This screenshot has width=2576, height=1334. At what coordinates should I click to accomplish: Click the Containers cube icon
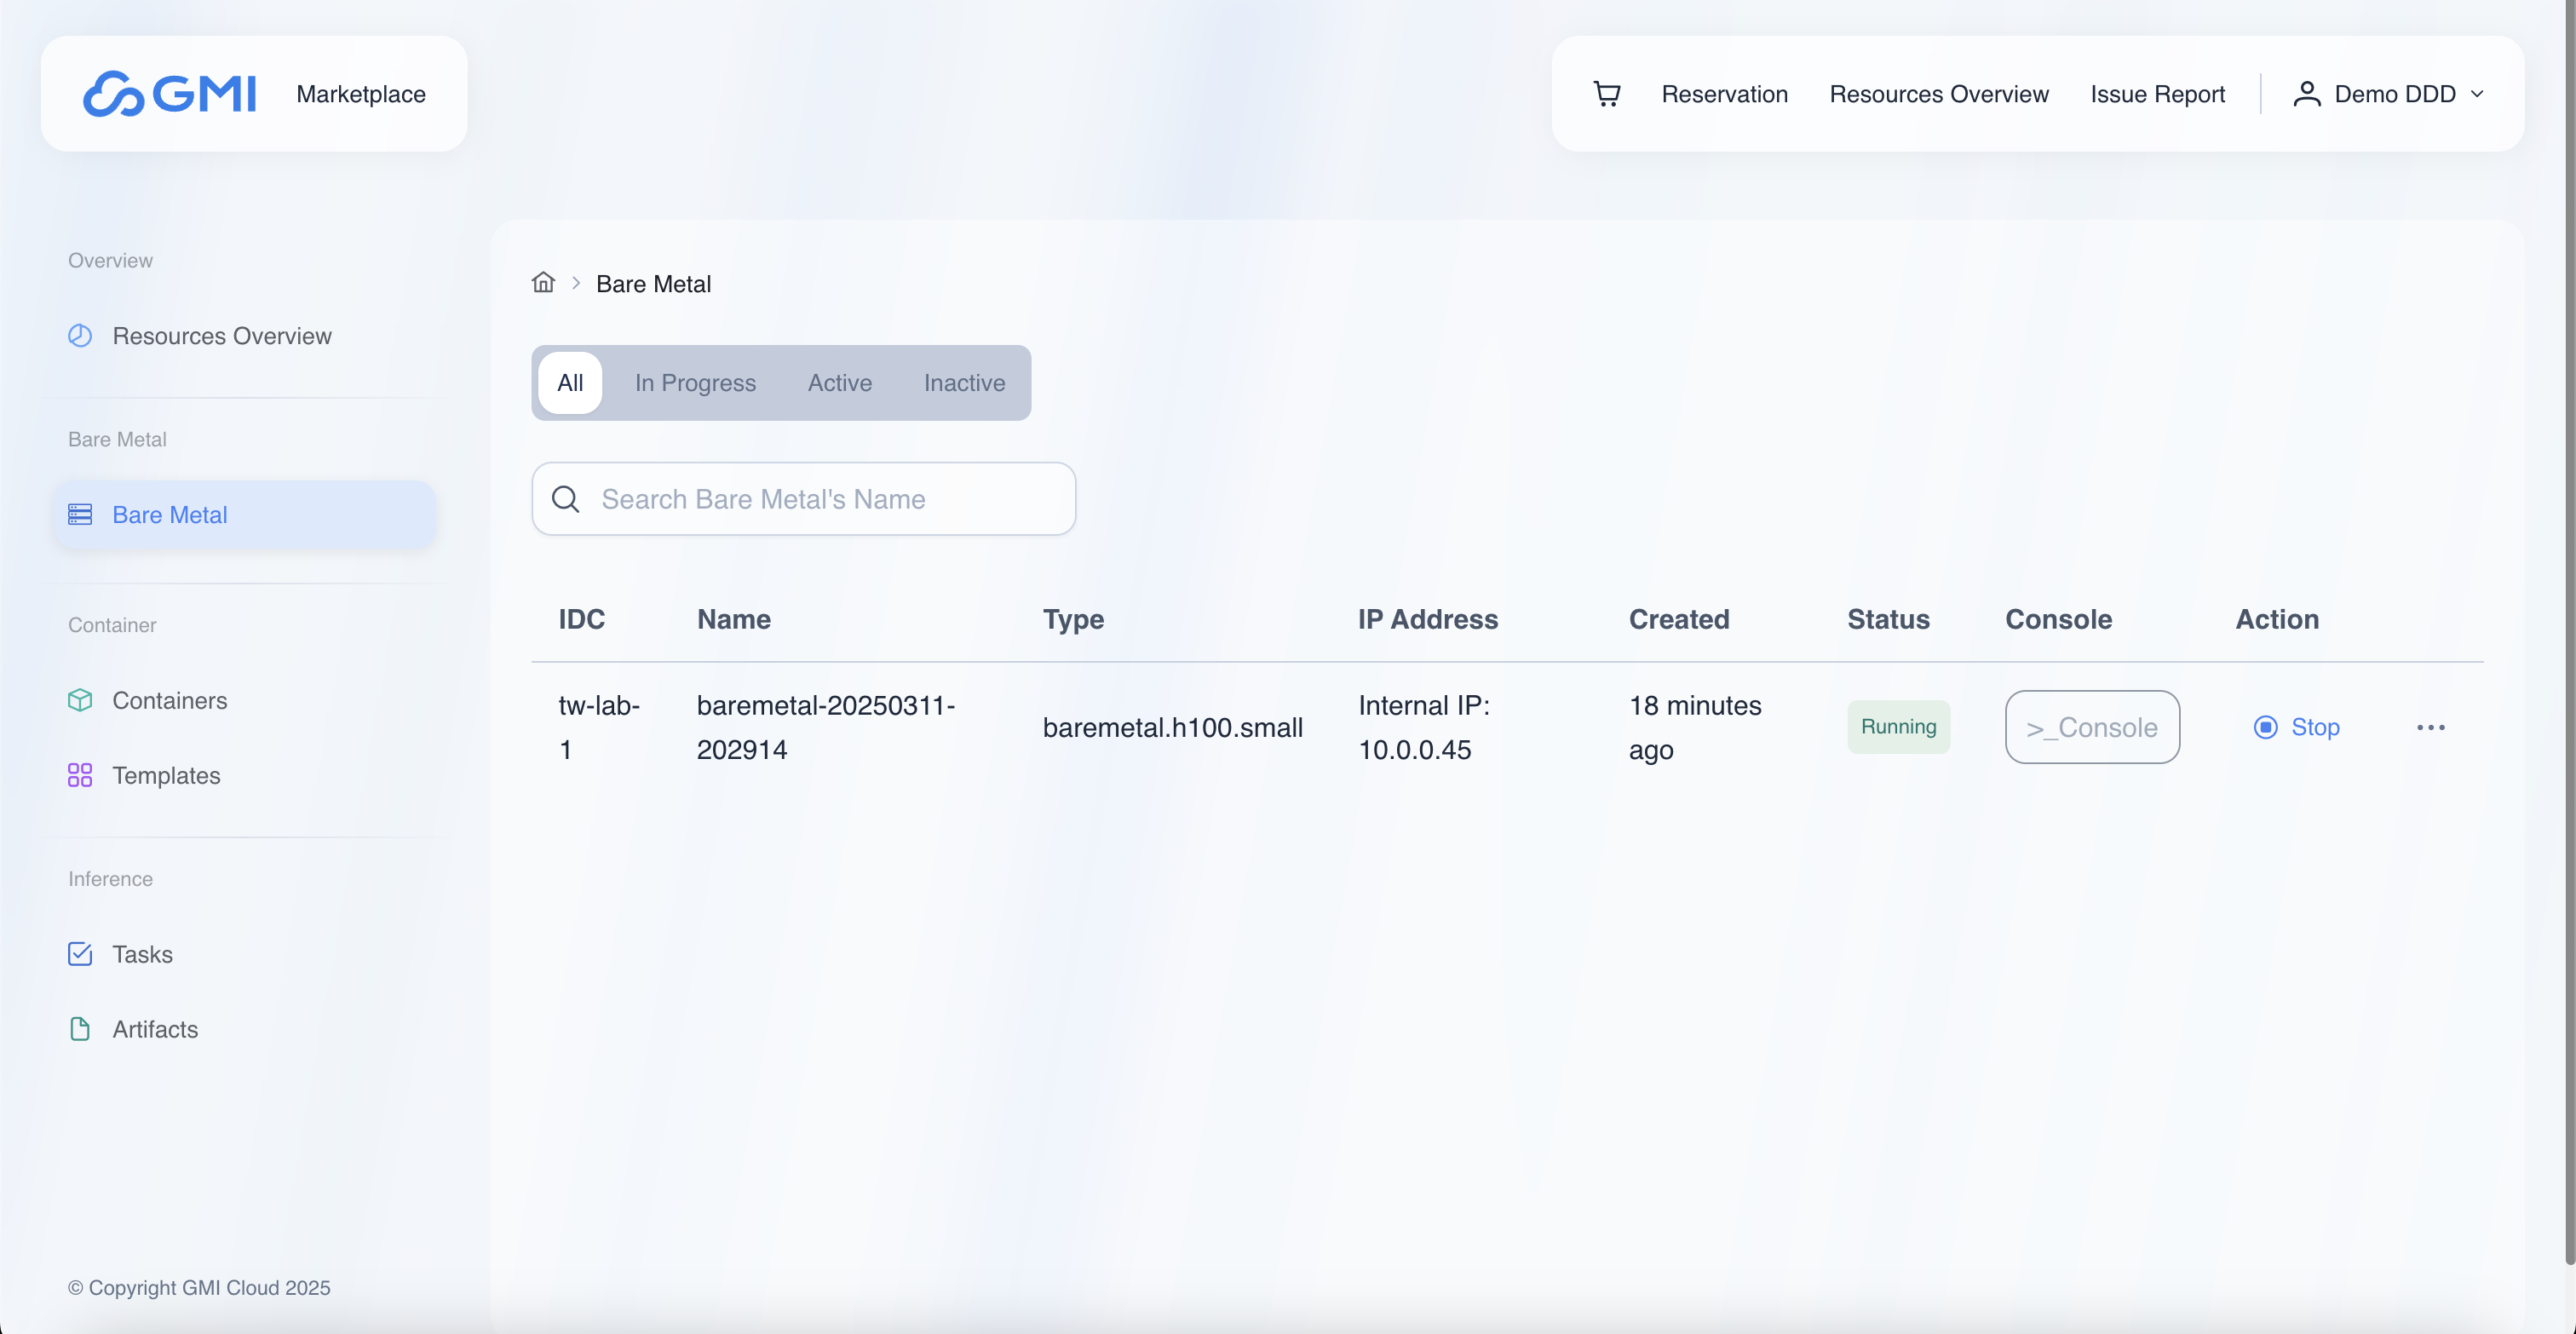point(80,700)
